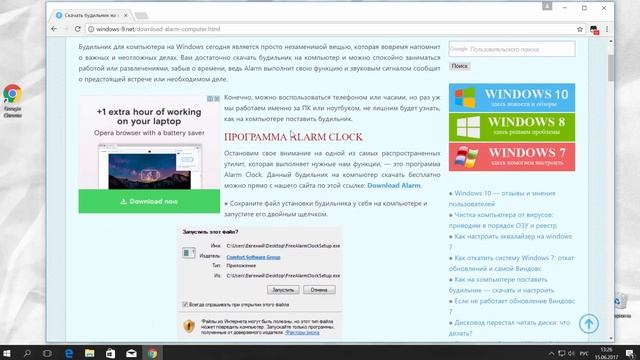Click the Поиск search button

point(460,66)
